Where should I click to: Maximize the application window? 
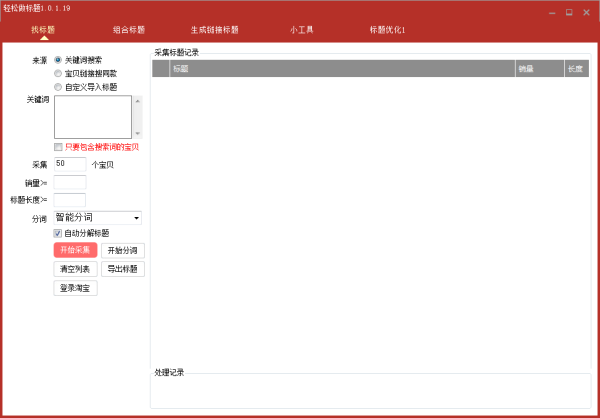[569, 12]
